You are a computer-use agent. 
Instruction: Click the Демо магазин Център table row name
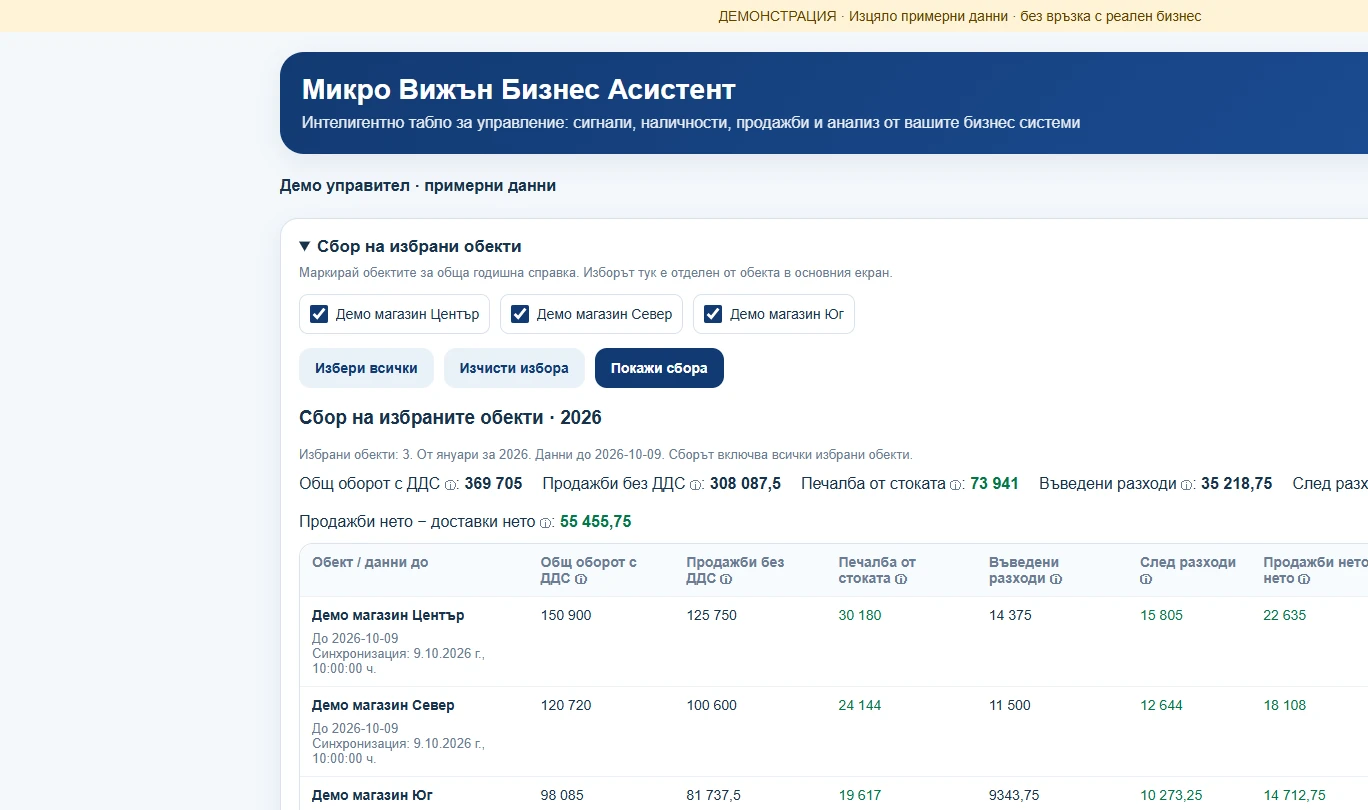pos(388,615)
